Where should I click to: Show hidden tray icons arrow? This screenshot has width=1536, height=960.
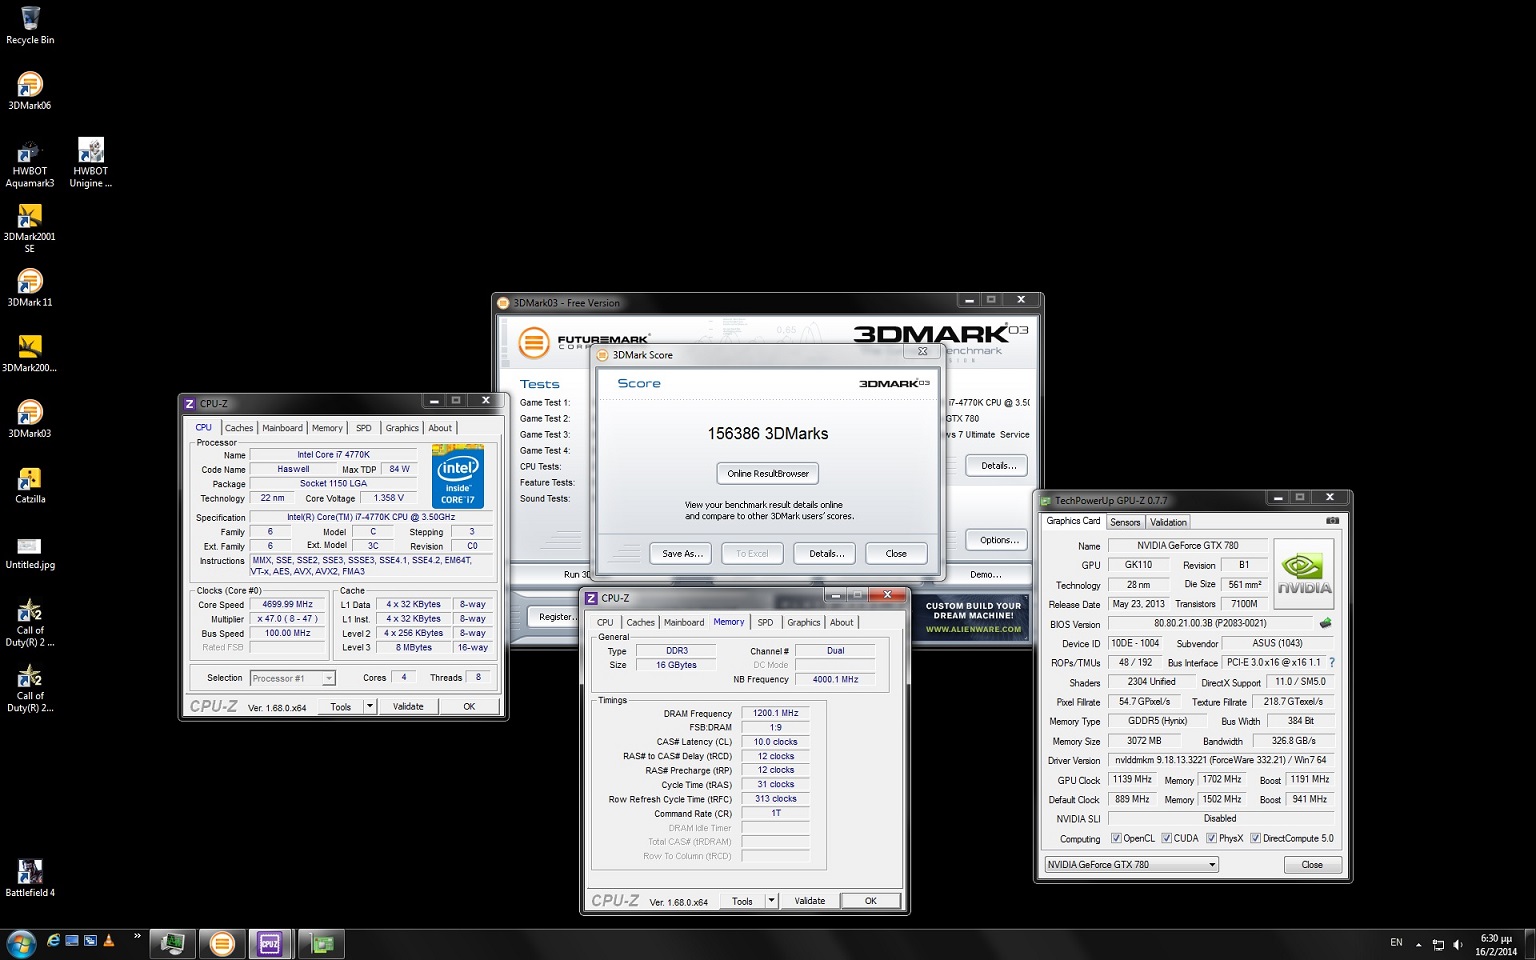[1418, 944]
